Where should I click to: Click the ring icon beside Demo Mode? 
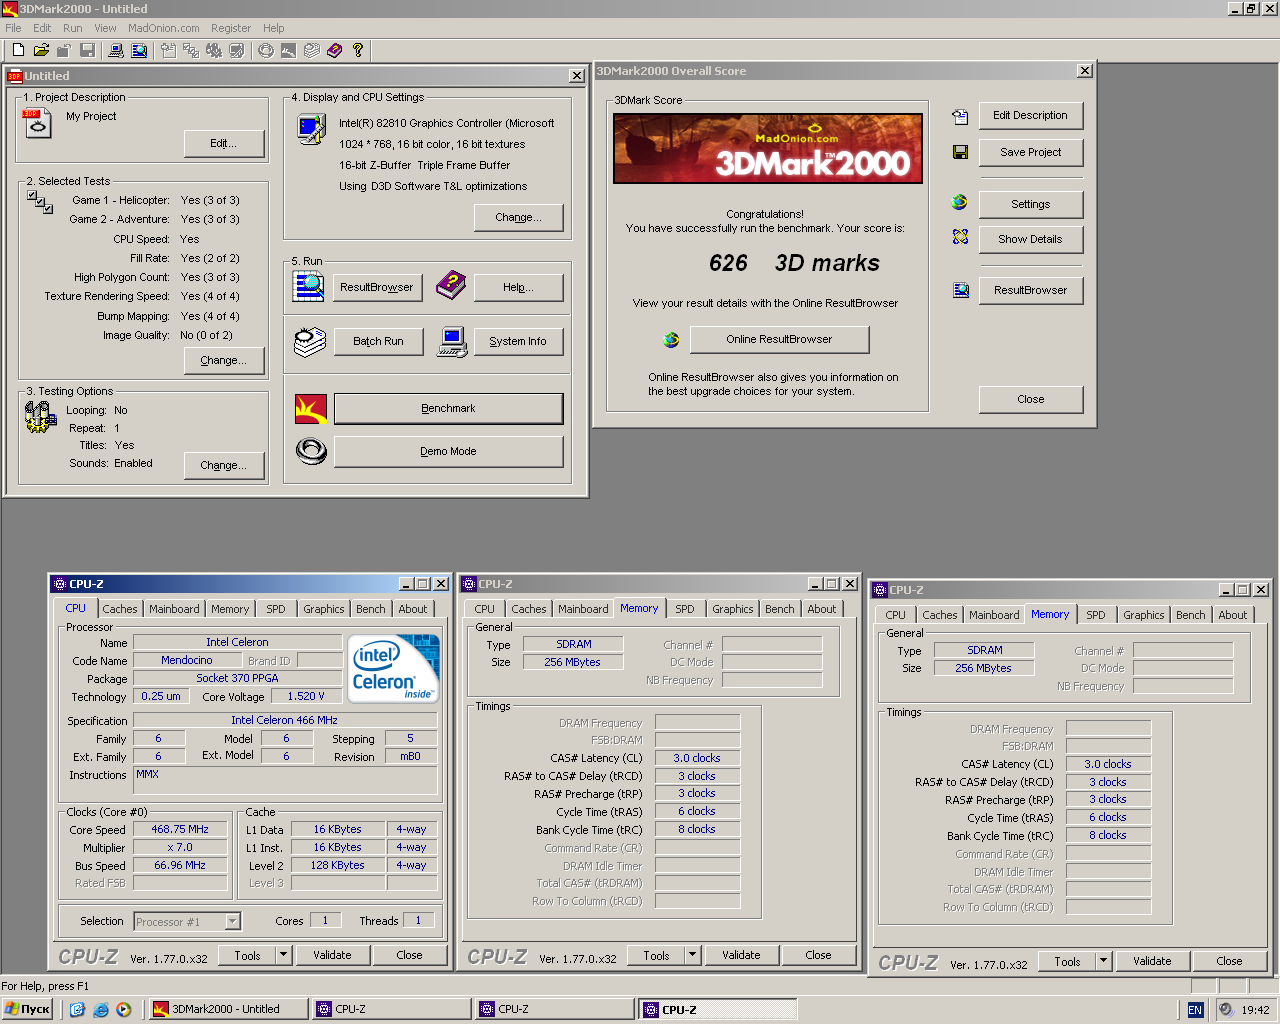(311, 452)
